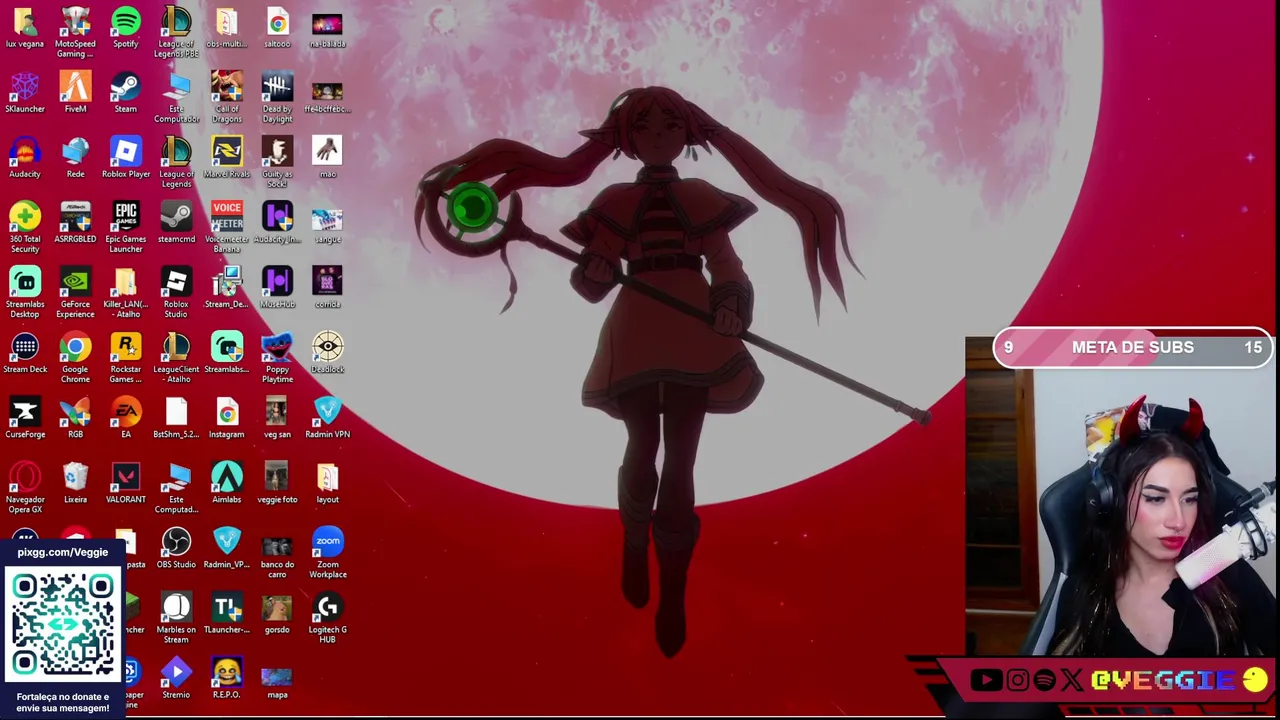Launch Dead by Daylight

pyautogui.click(x=277, y=97)
